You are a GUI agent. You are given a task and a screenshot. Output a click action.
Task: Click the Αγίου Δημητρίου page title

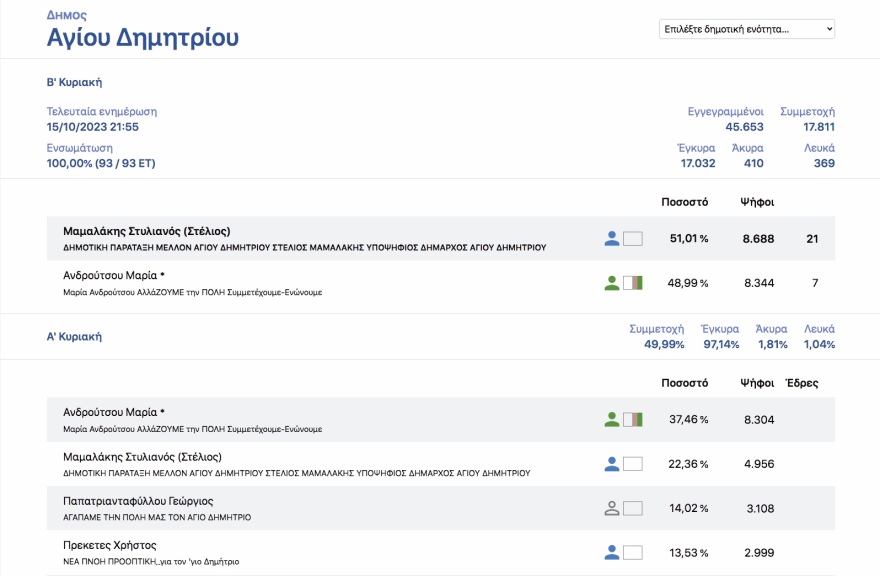coord(143,39)
